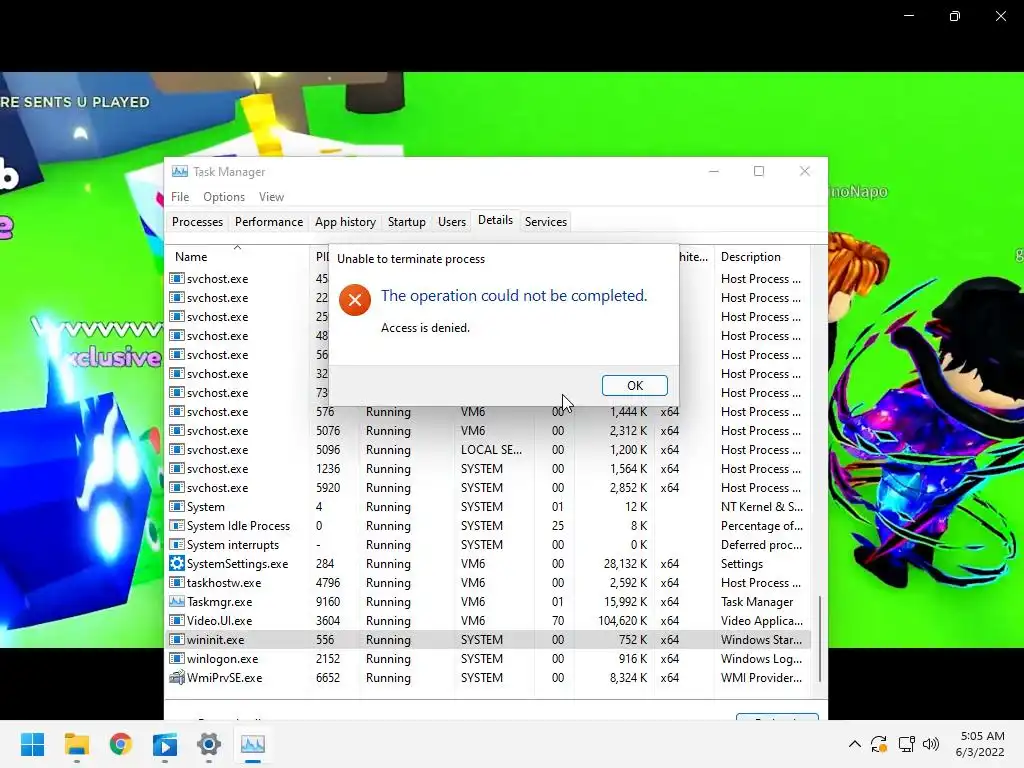Viewport: 1024px width, 768px height.
Task: Select the System Idle Process name
Action: 238,526
